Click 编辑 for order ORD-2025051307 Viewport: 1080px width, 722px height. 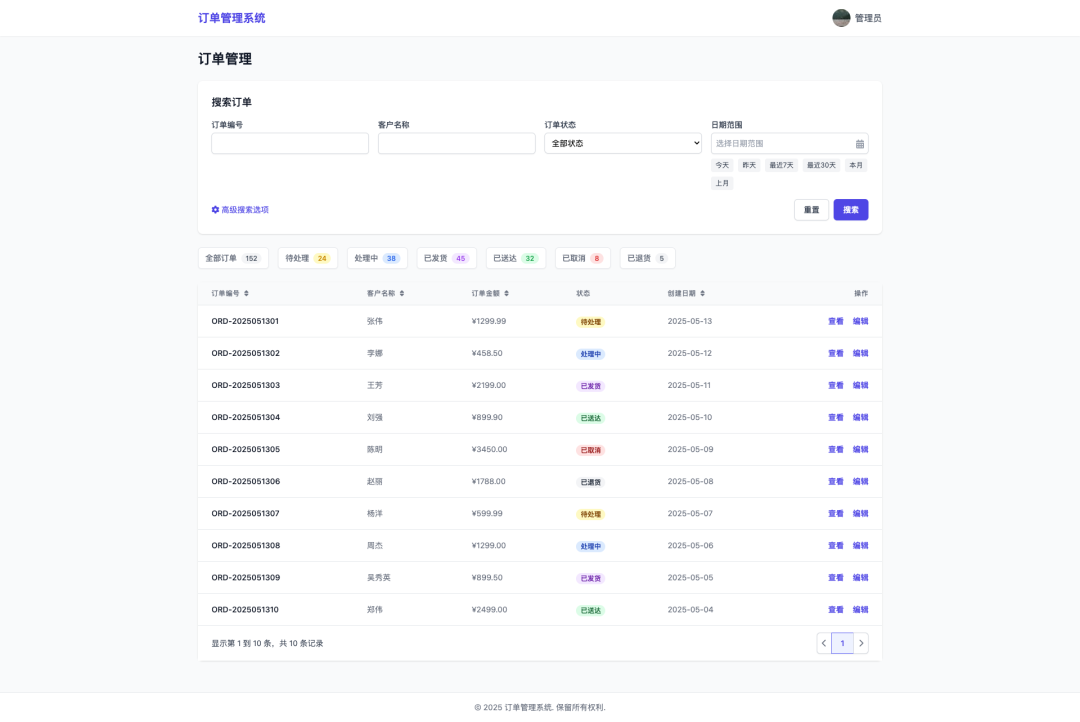click(x=860, y=513)
